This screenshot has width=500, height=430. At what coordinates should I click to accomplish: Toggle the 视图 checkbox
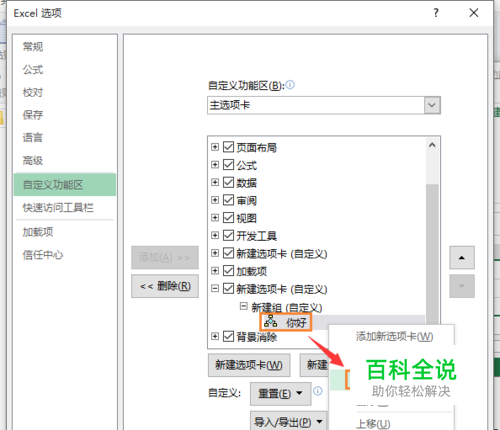click(228, 218)
